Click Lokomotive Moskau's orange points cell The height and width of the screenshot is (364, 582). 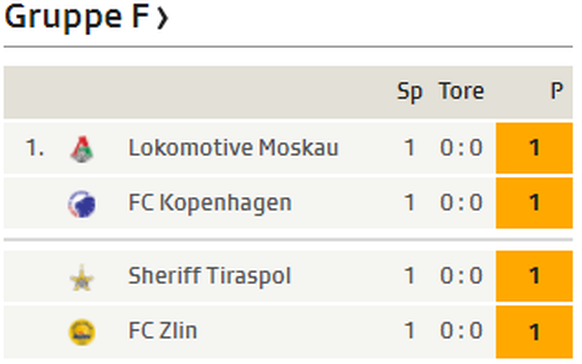pos(534,148)
